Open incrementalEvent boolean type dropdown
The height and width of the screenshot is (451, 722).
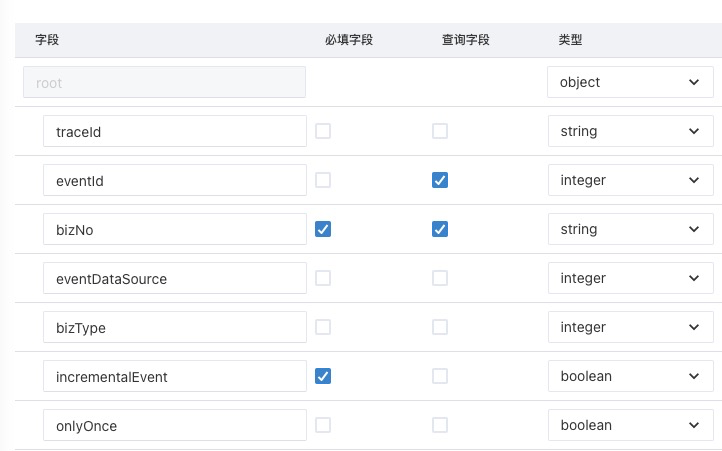pos(630,376)
